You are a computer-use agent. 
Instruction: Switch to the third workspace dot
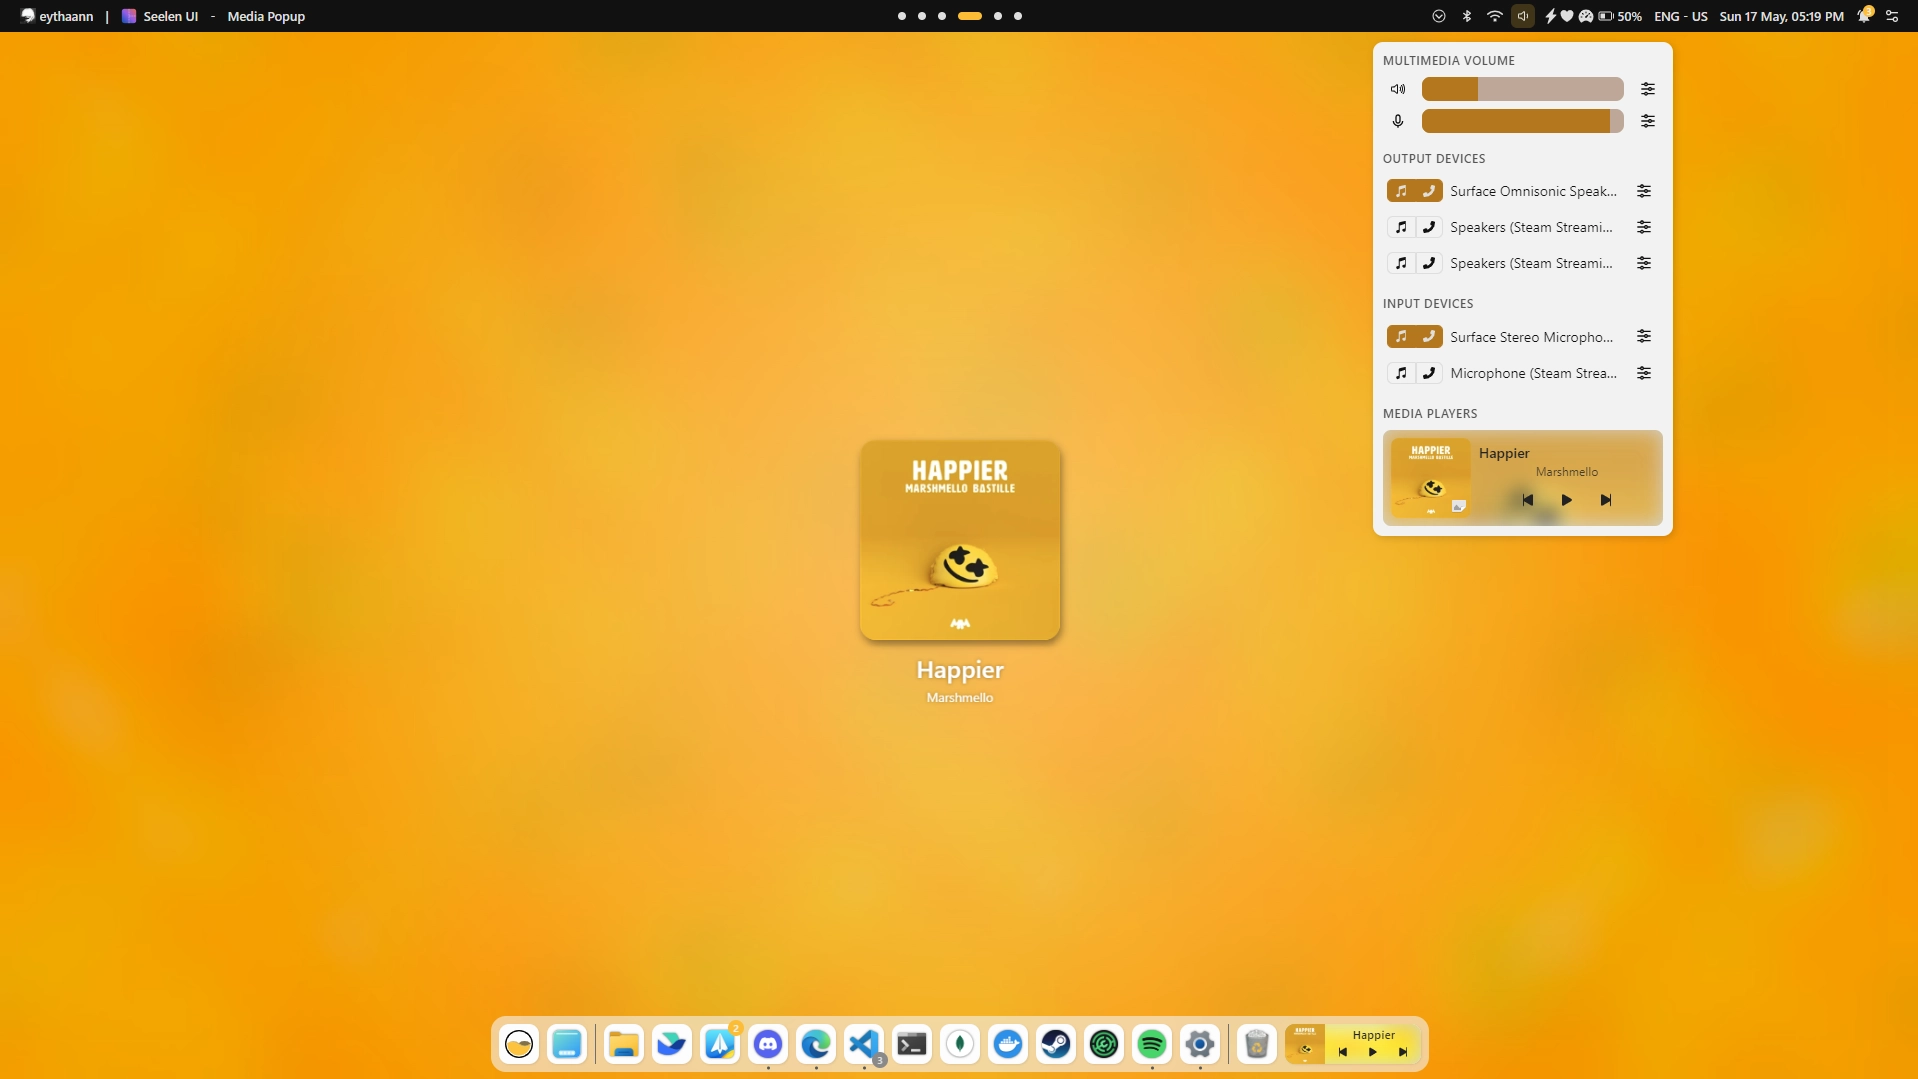click(x=942, y=16)
